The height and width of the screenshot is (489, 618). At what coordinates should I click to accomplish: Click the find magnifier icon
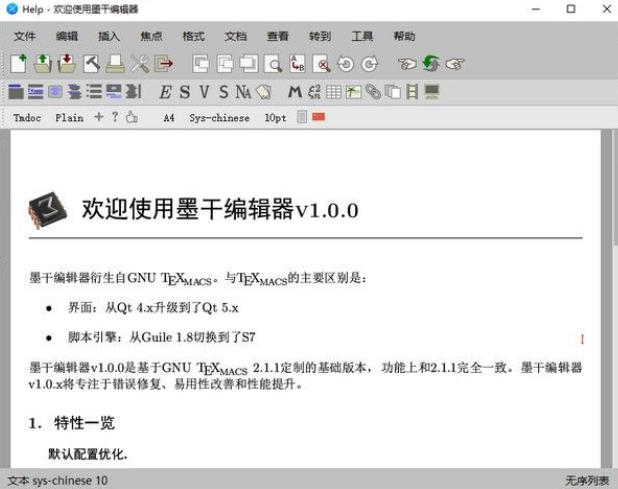pyautogui.click(x=272, y=64)
